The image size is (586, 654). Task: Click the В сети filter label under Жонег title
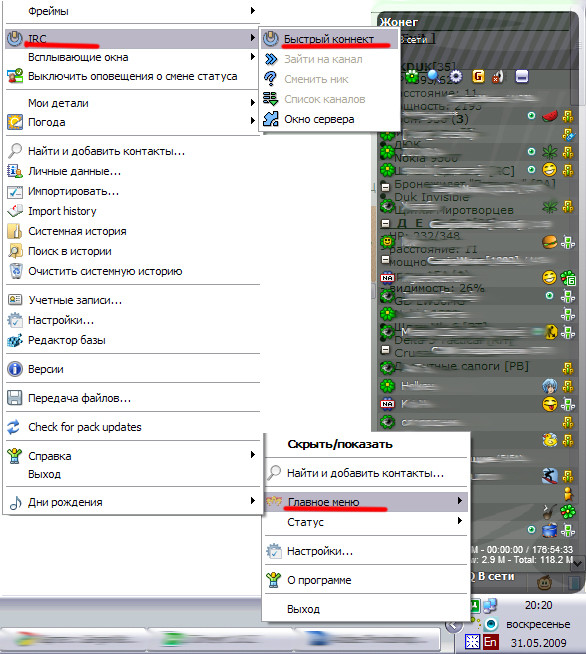tap(415, 40)
